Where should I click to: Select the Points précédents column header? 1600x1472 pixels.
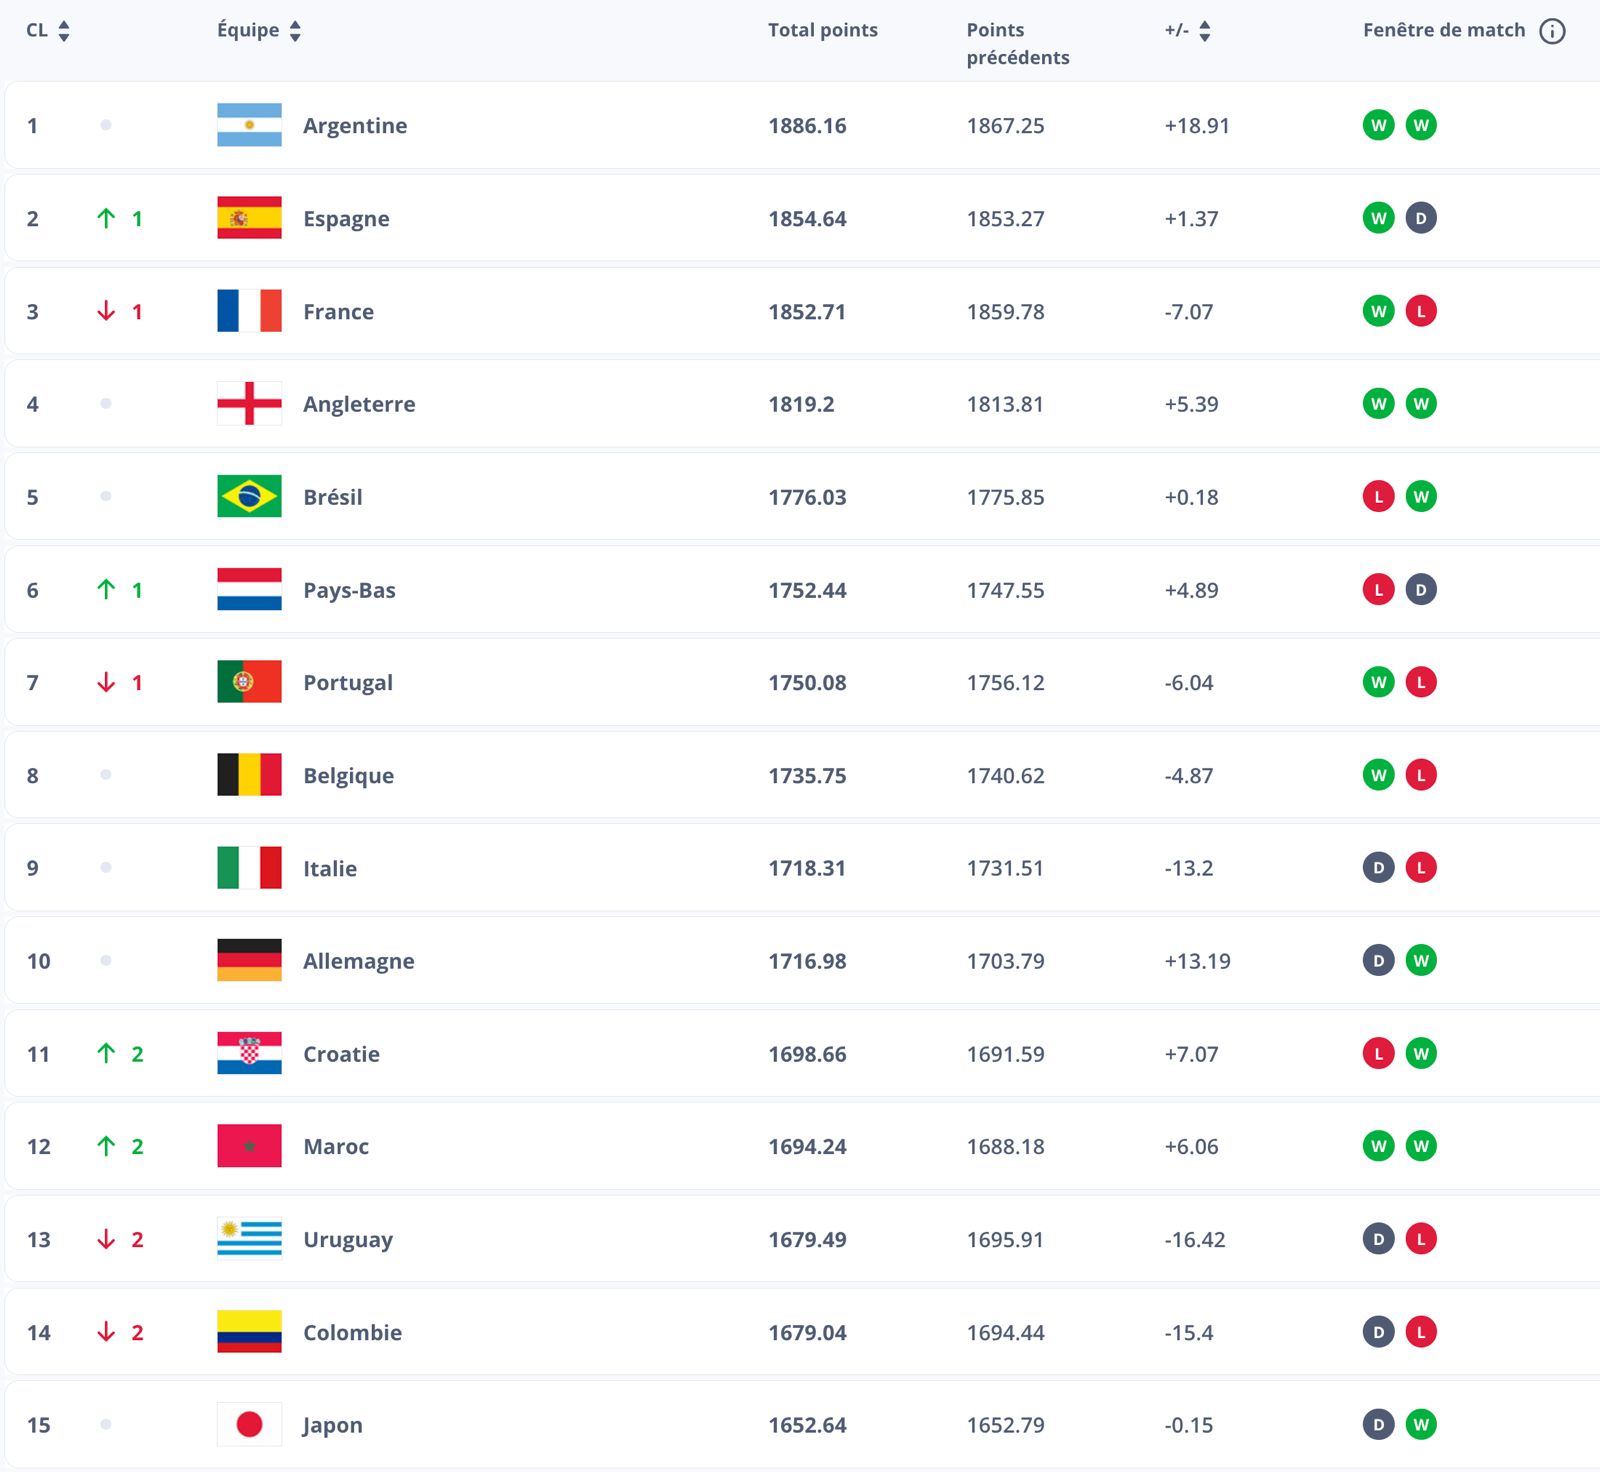click(1018, 44)
